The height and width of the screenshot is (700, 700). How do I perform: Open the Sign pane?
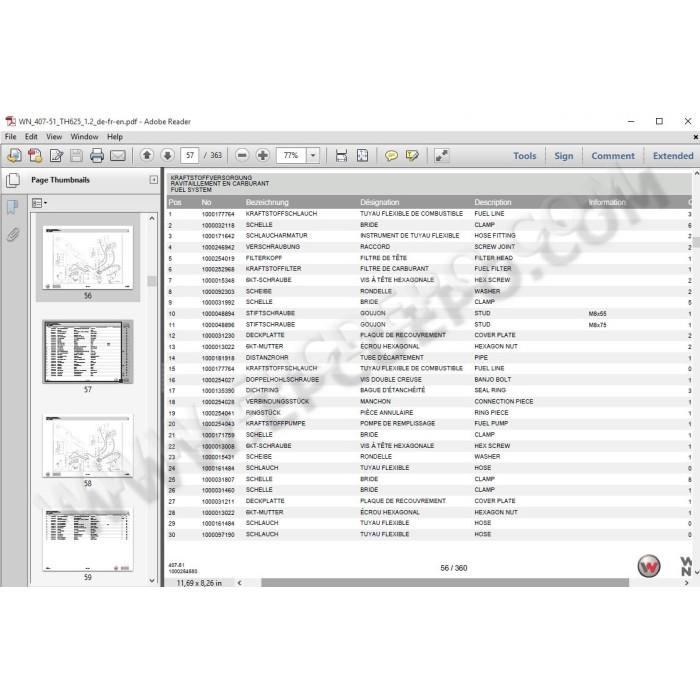tap(563, 156)
